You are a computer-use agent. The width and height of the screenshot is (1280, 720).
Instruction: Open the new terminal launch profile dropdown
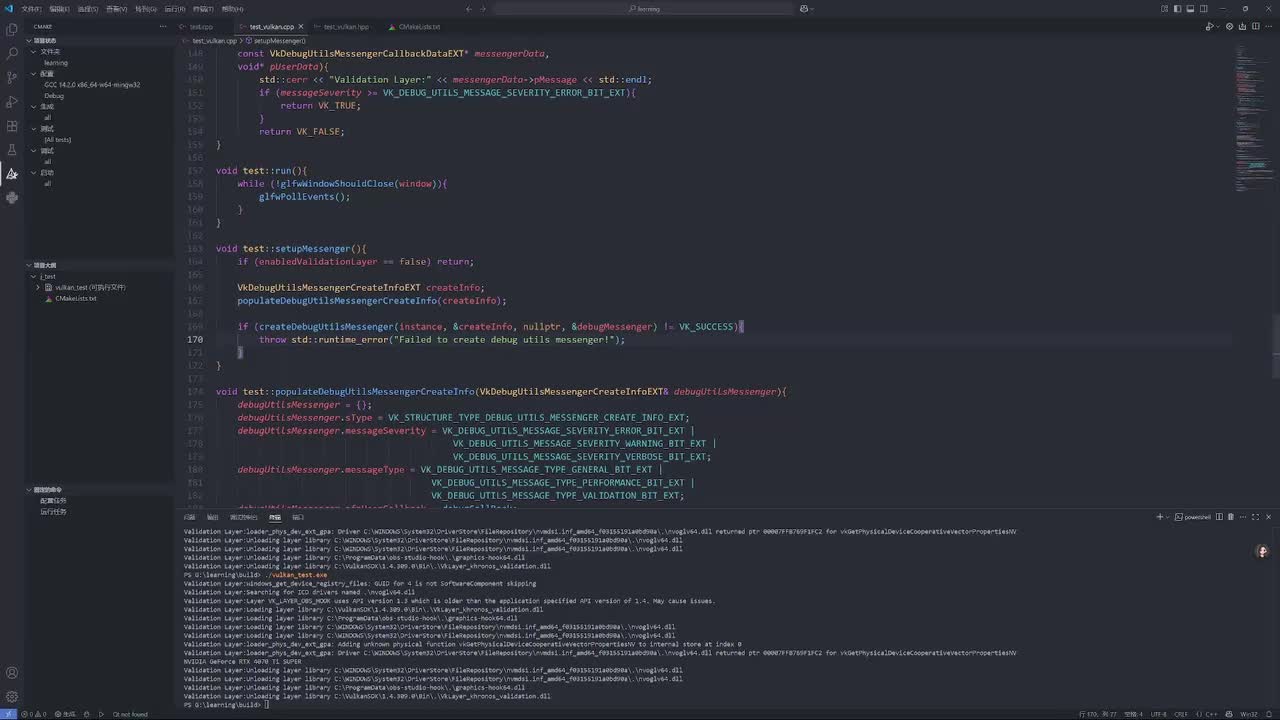pos(1169,517)
